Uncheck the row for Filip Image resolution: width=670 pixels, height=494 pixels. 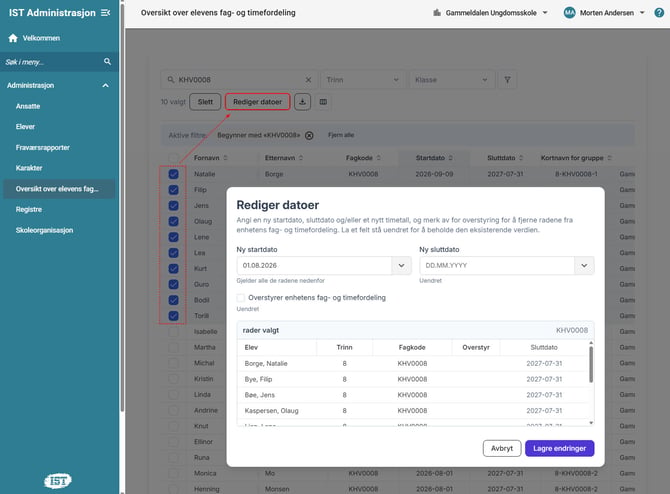pos(173,190)
